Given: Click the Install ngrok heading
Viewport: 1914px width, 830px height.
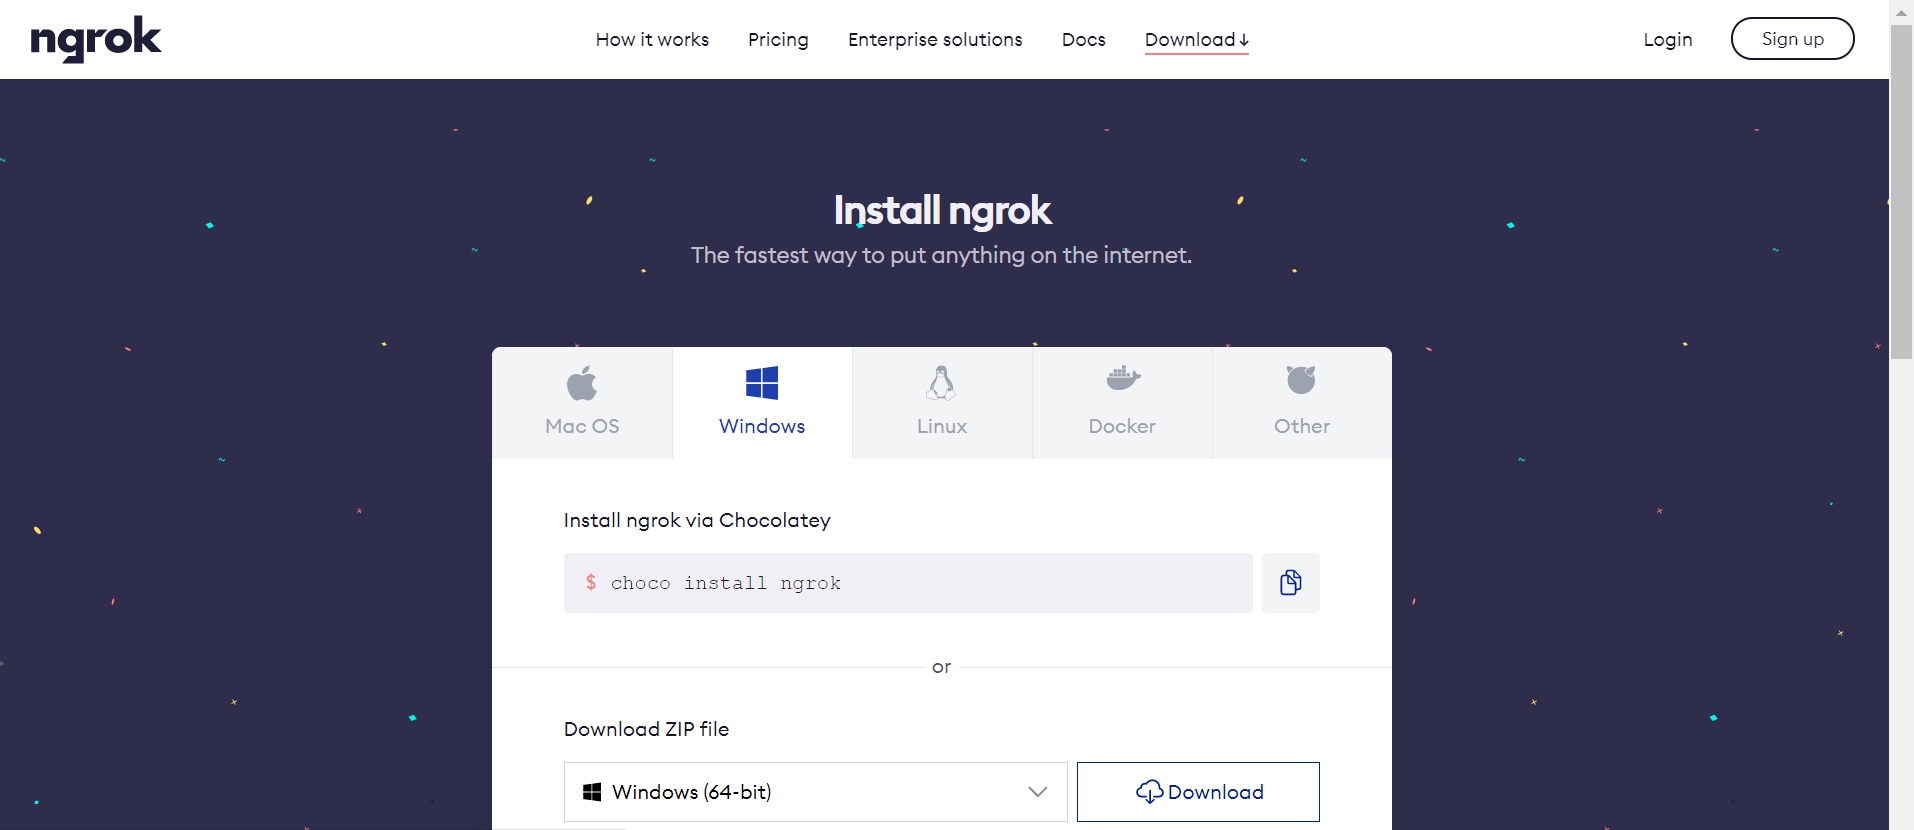Looking at the screenshot, I should tap(942, 210).
